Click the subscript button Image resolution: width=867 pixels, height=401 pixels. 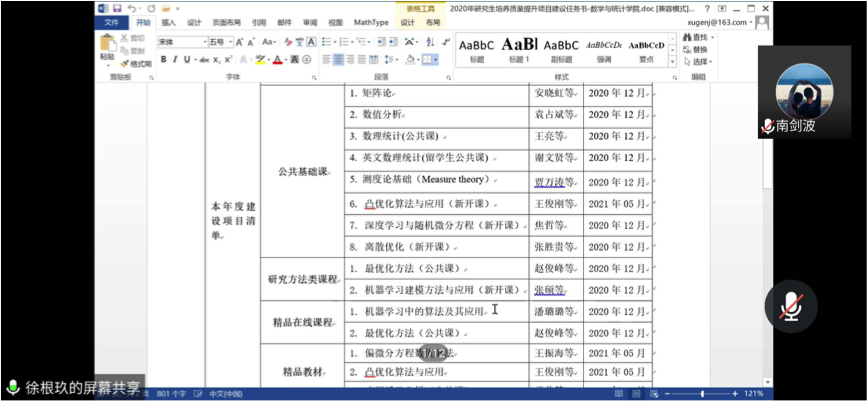[x=218, y=60]
